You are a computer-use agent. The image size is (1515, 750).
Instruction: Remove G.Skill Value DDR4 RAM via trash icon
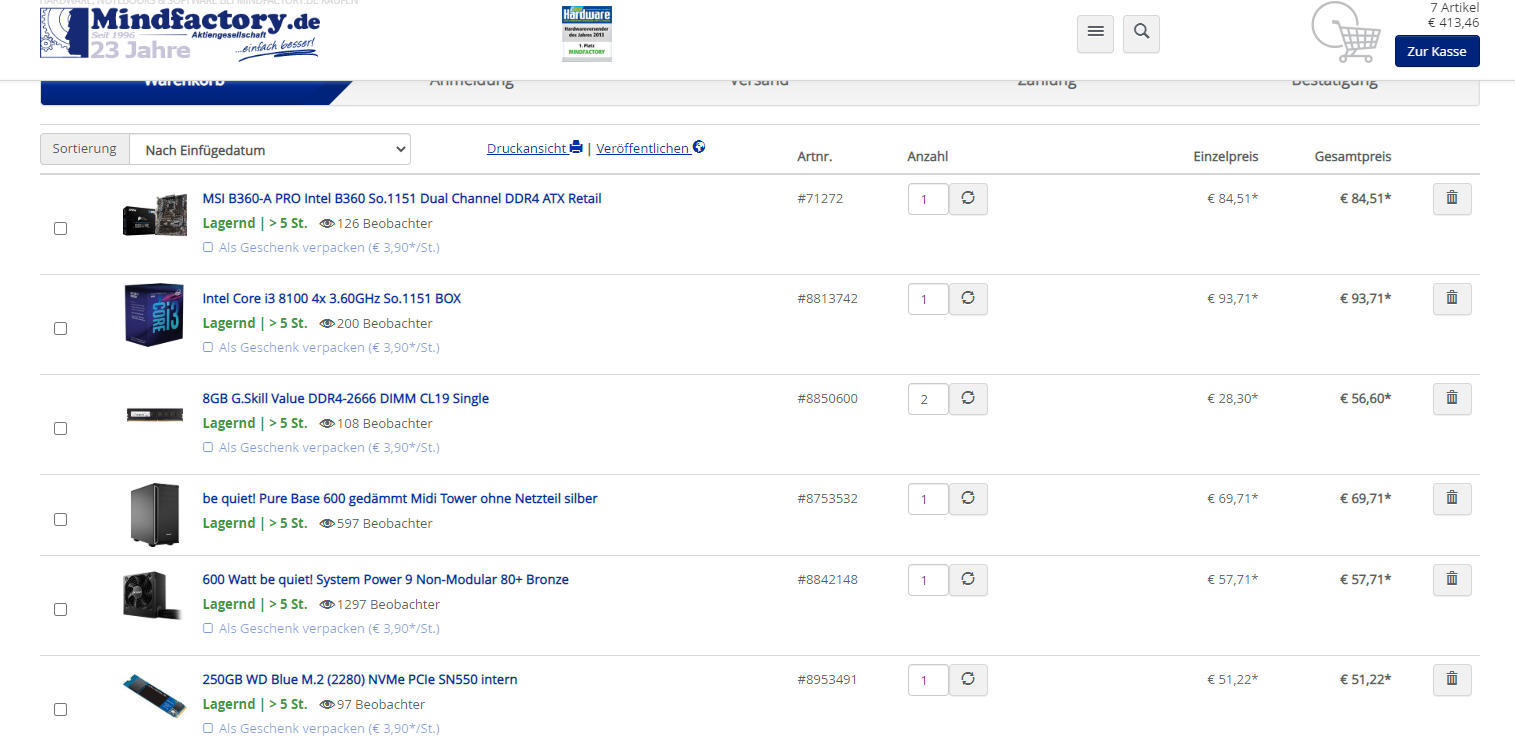(1452, 399)
